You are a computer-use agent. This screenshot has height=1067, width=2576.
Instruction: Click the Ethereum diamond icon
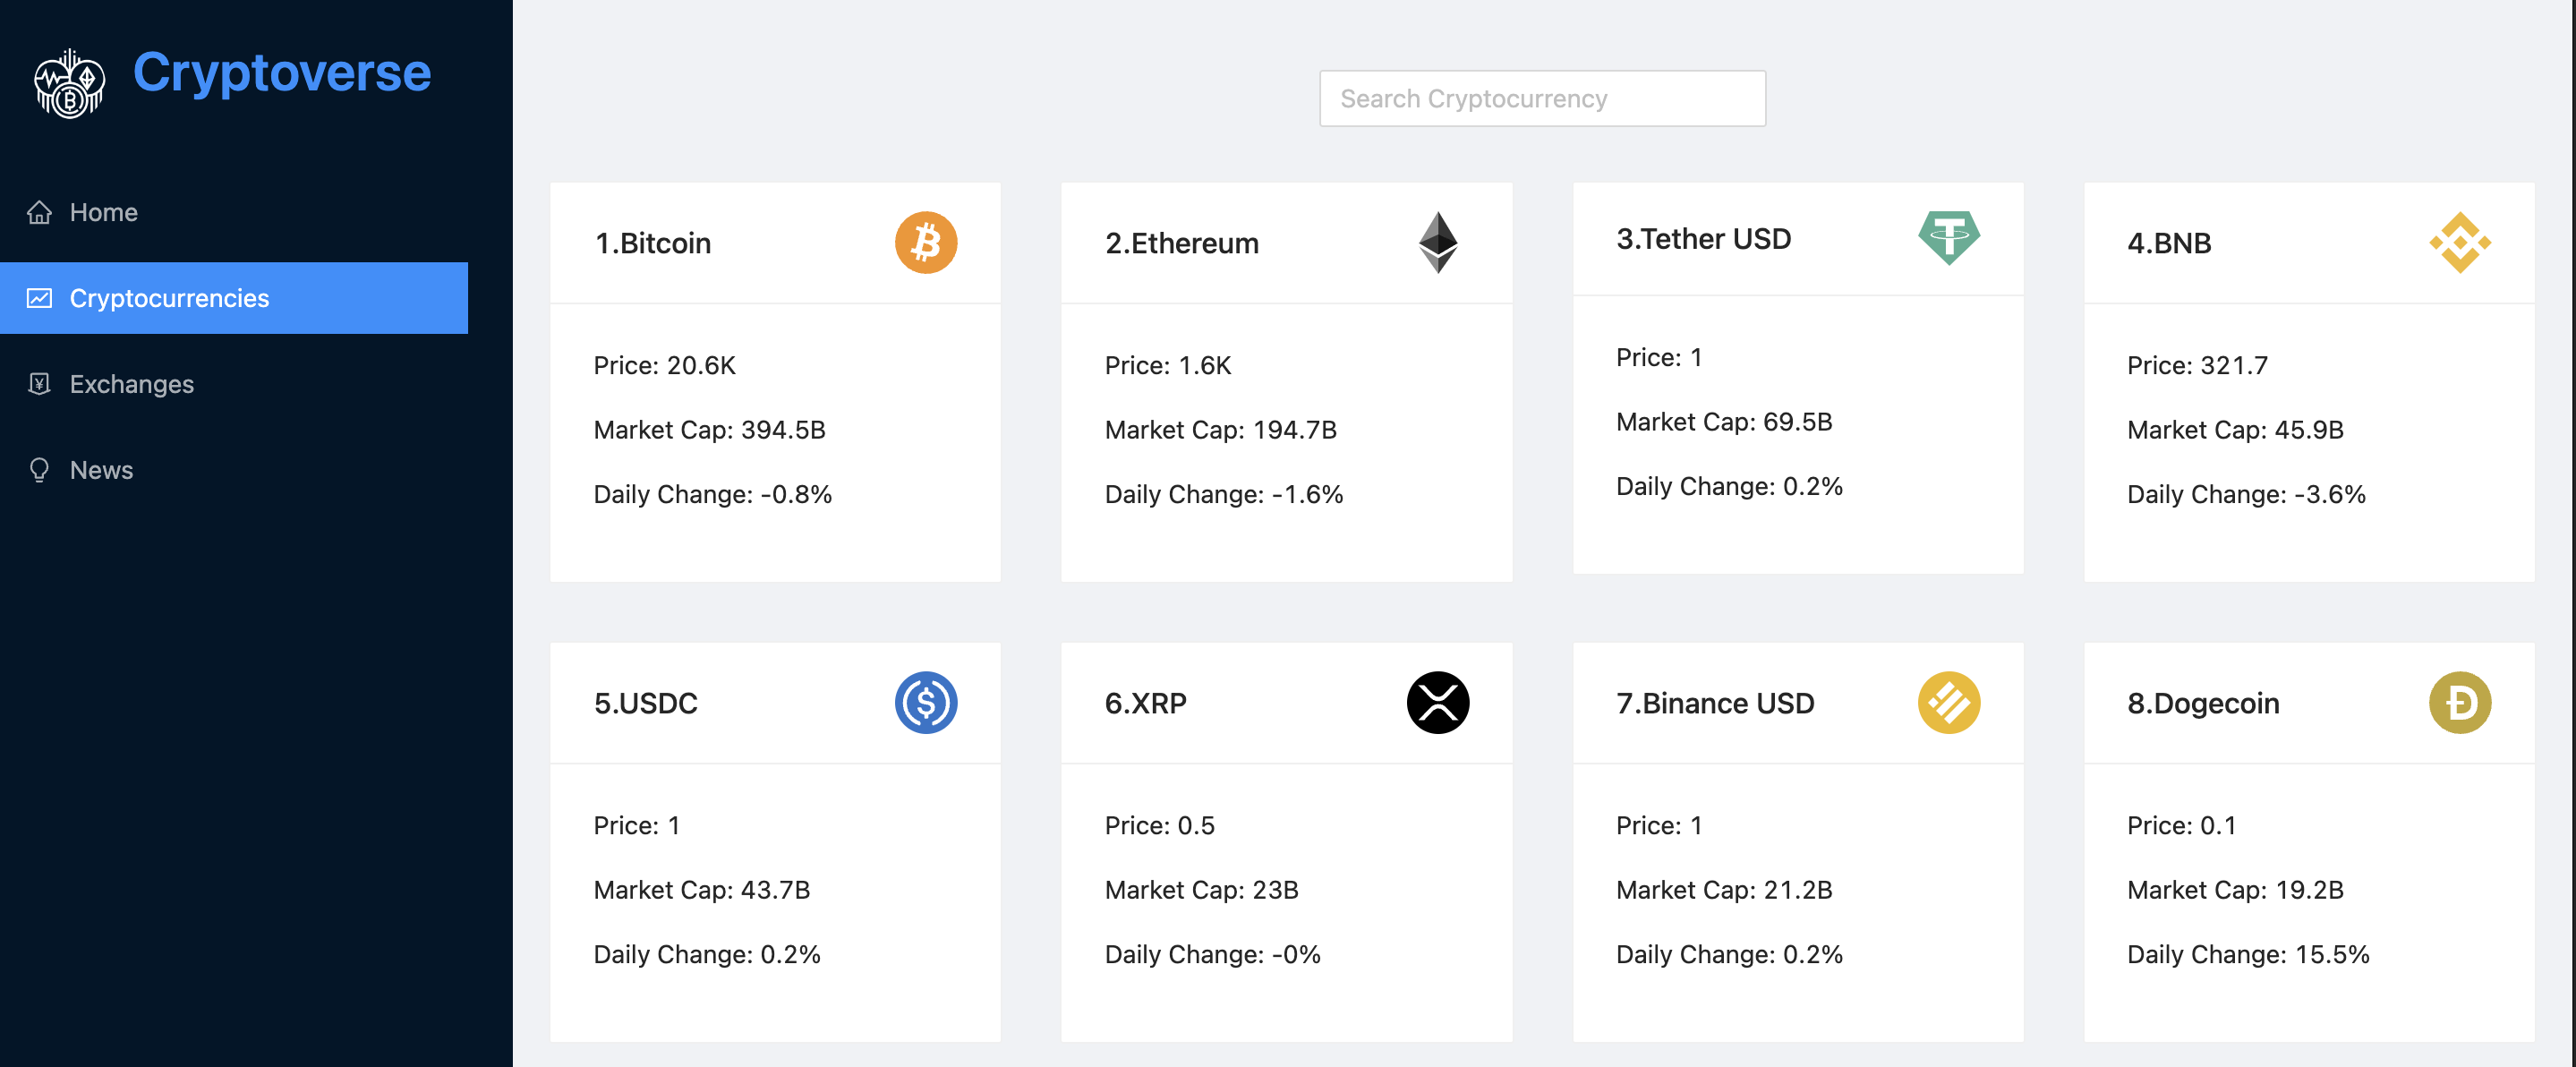tap(1437, 243)
